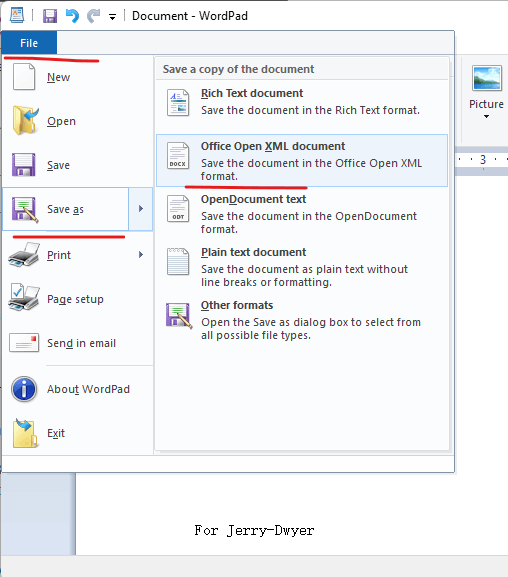This screenshot has width=508, height=577.
Task: Click the New blank document icon
Action: tap(24, 77)
